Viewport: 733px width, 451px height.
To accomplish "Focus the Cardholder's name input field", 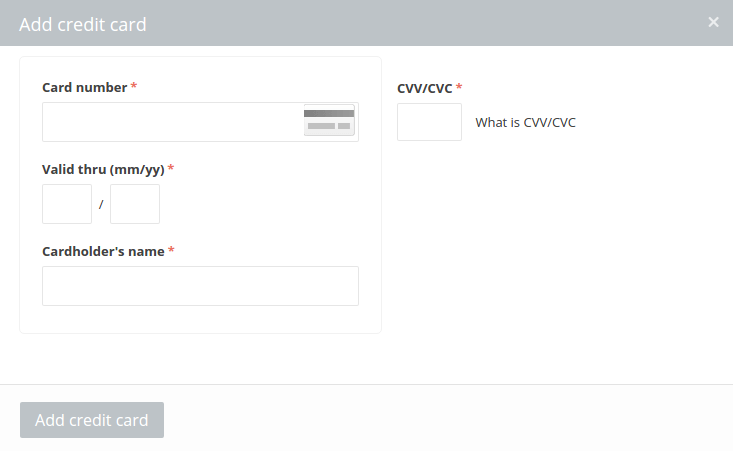I will point(200,286).
